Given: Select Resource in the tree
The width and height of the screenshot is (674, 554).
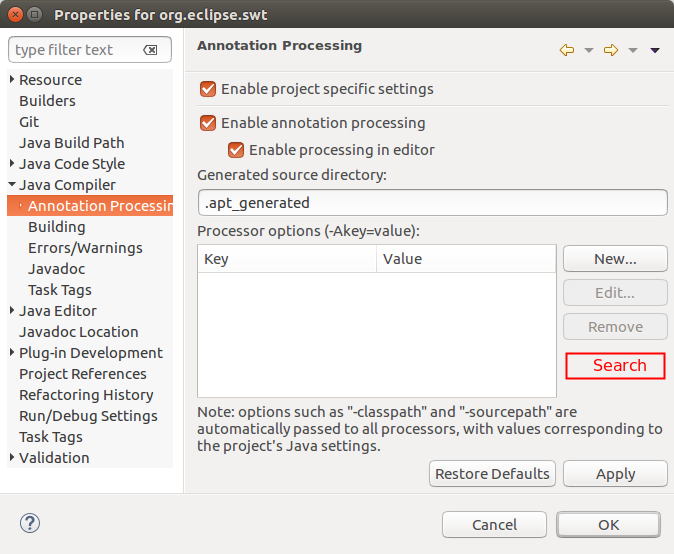Looking at the screenshot, I should click(50, 80).
